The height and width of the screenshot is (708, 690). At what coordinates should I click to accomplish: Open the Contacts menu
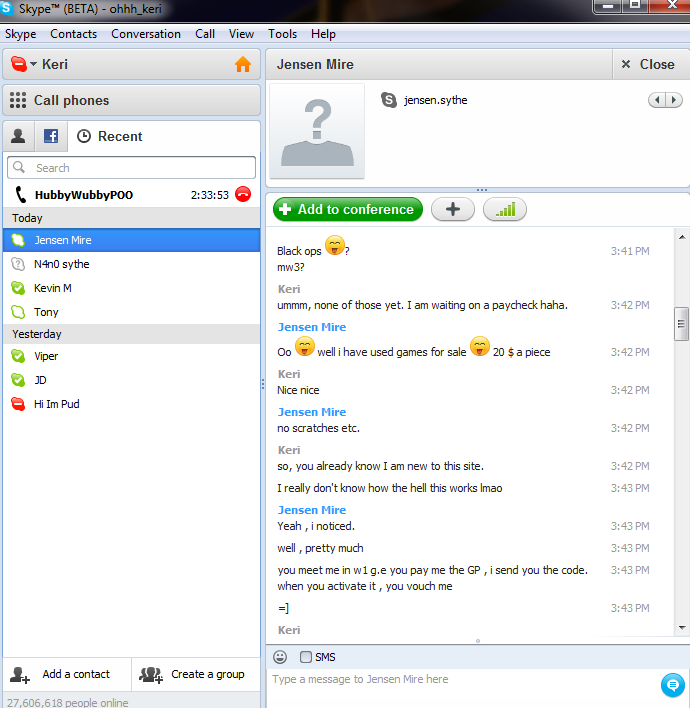[x=74, y=34]
